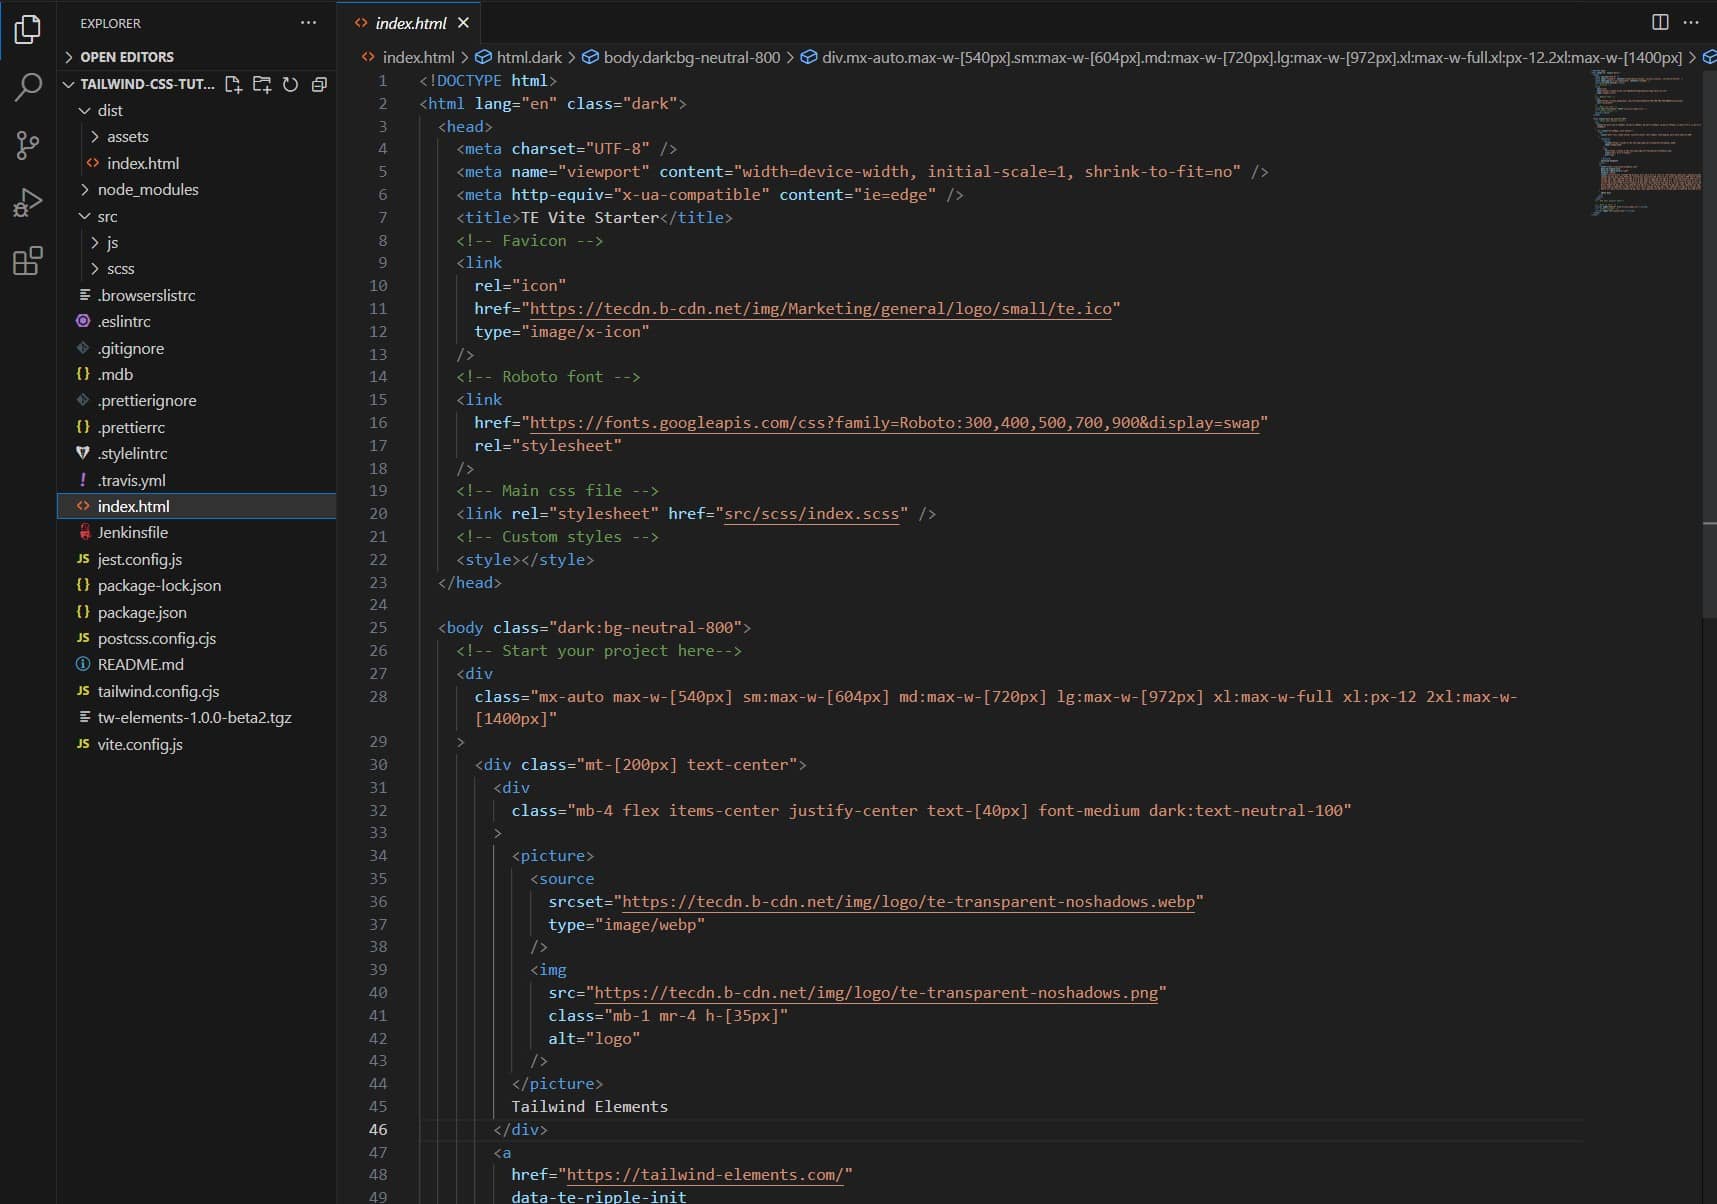Collapse the dist folder

click(x=196, y=110)
